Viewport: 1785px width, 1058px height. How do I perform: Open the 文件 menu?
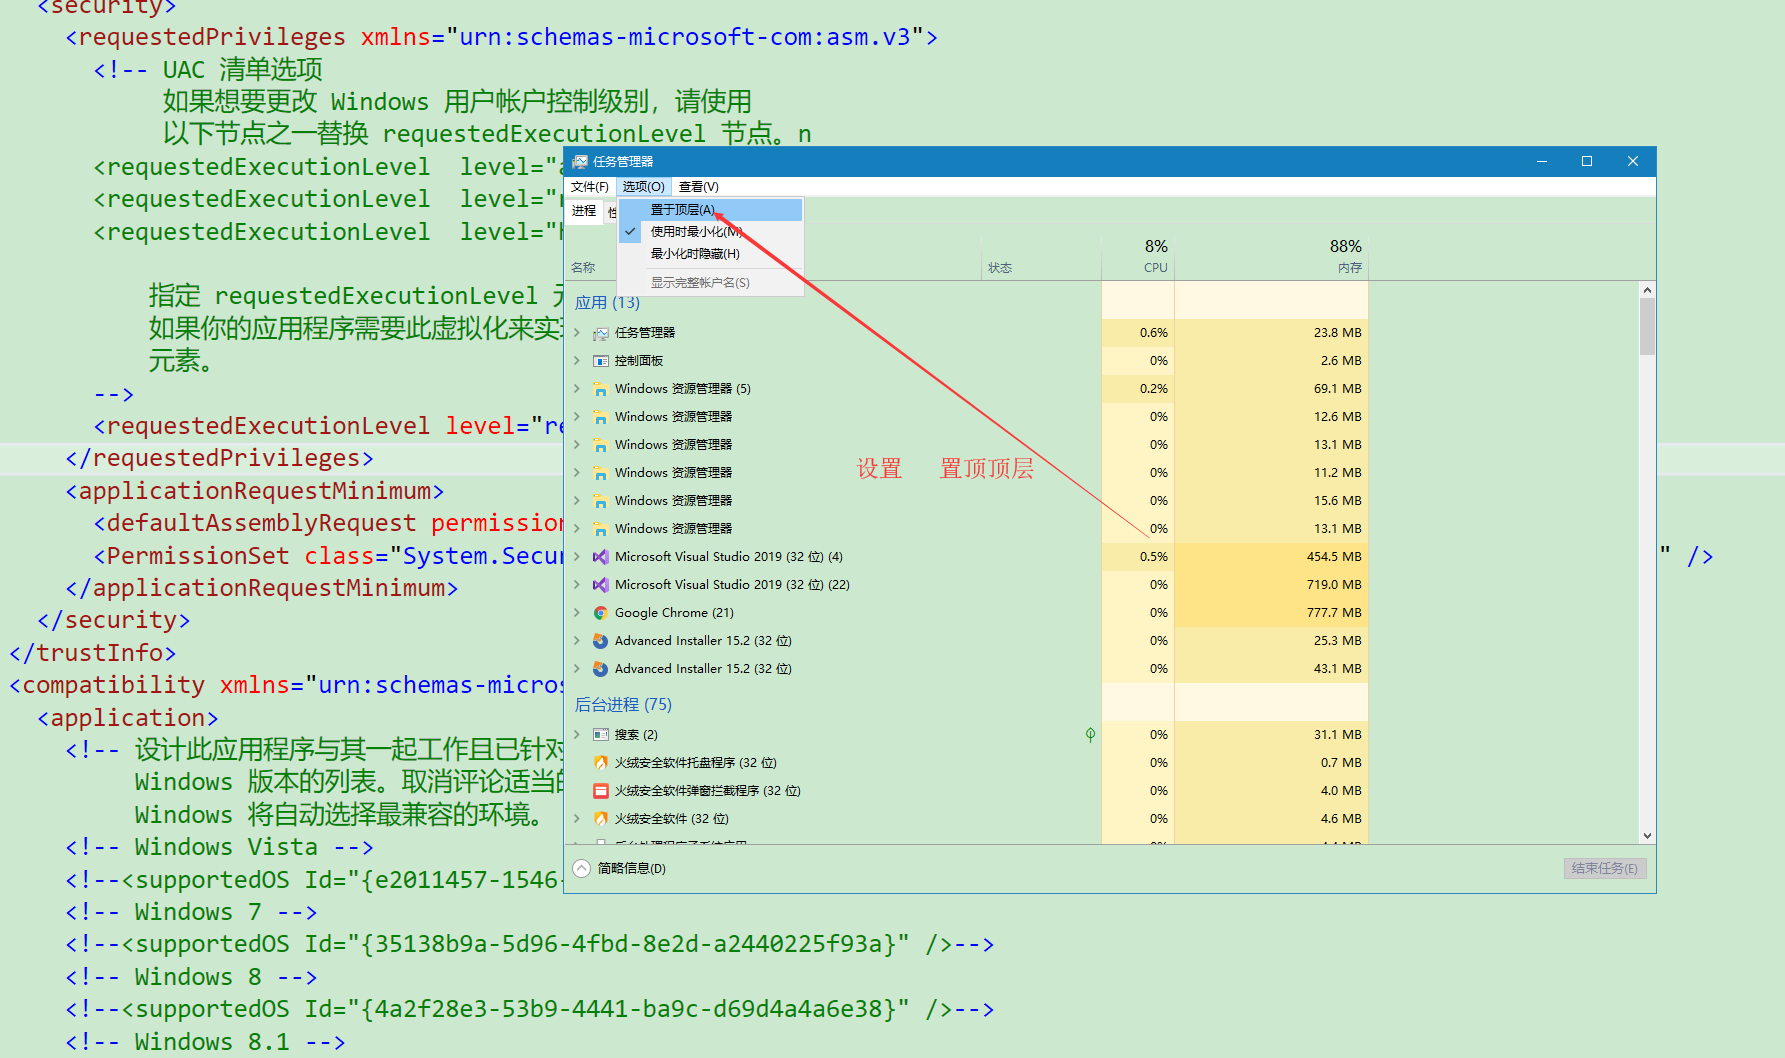coord(589,186)
